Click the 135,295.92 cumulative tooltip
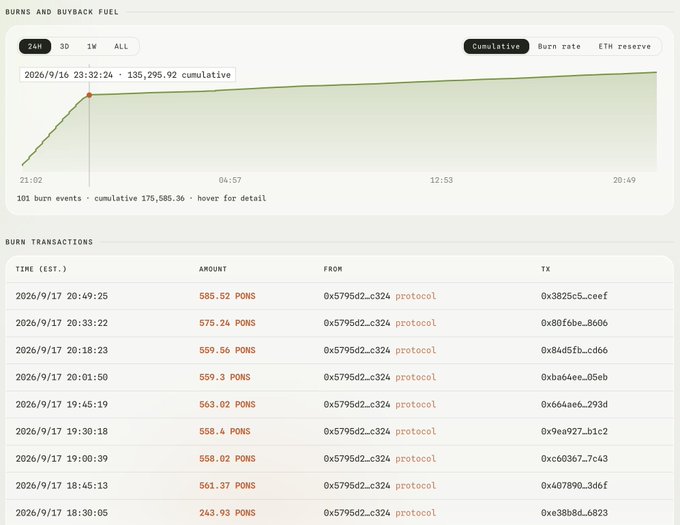Image resolution: width=680 pixels, height=525 pixels. [x=128, y=75]
